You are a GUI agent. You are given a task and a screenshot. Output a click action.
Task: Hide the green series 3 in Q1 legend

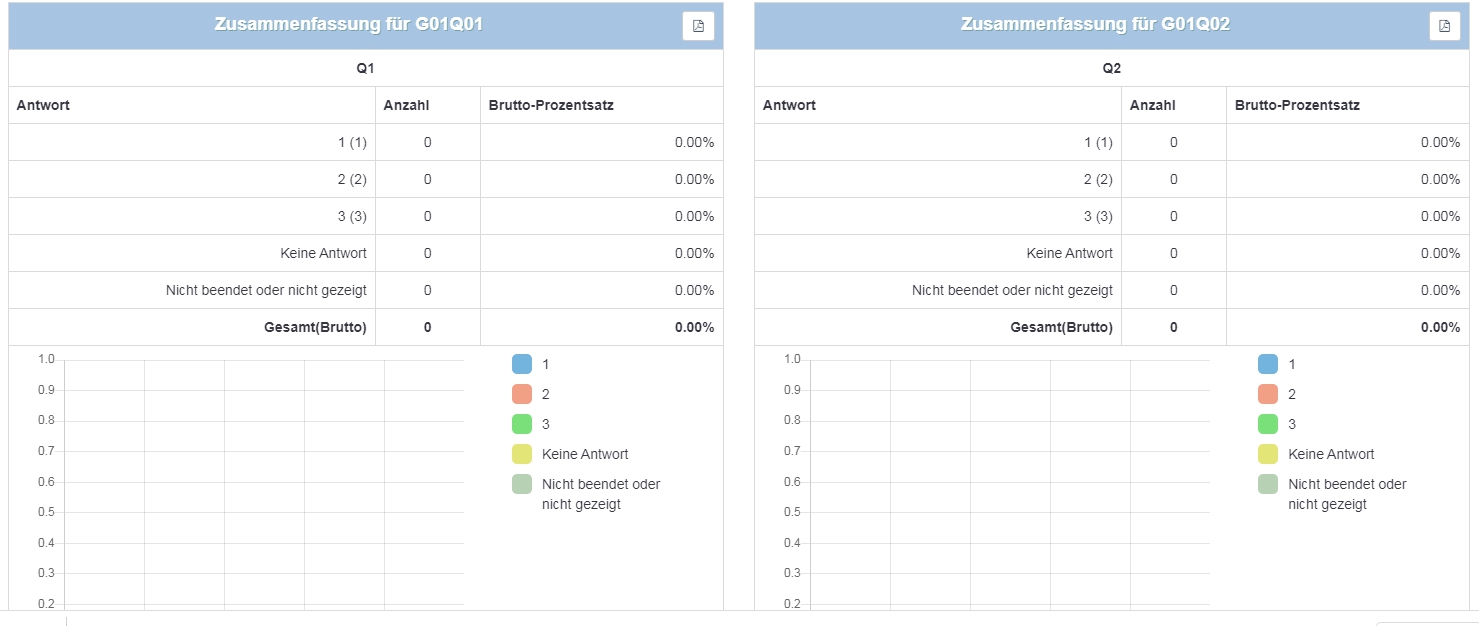point(522,424)
